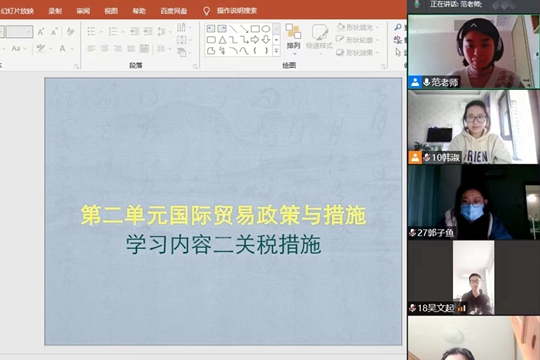Select the left brace shape
The image size is (540, 360).
click(255, 51)
